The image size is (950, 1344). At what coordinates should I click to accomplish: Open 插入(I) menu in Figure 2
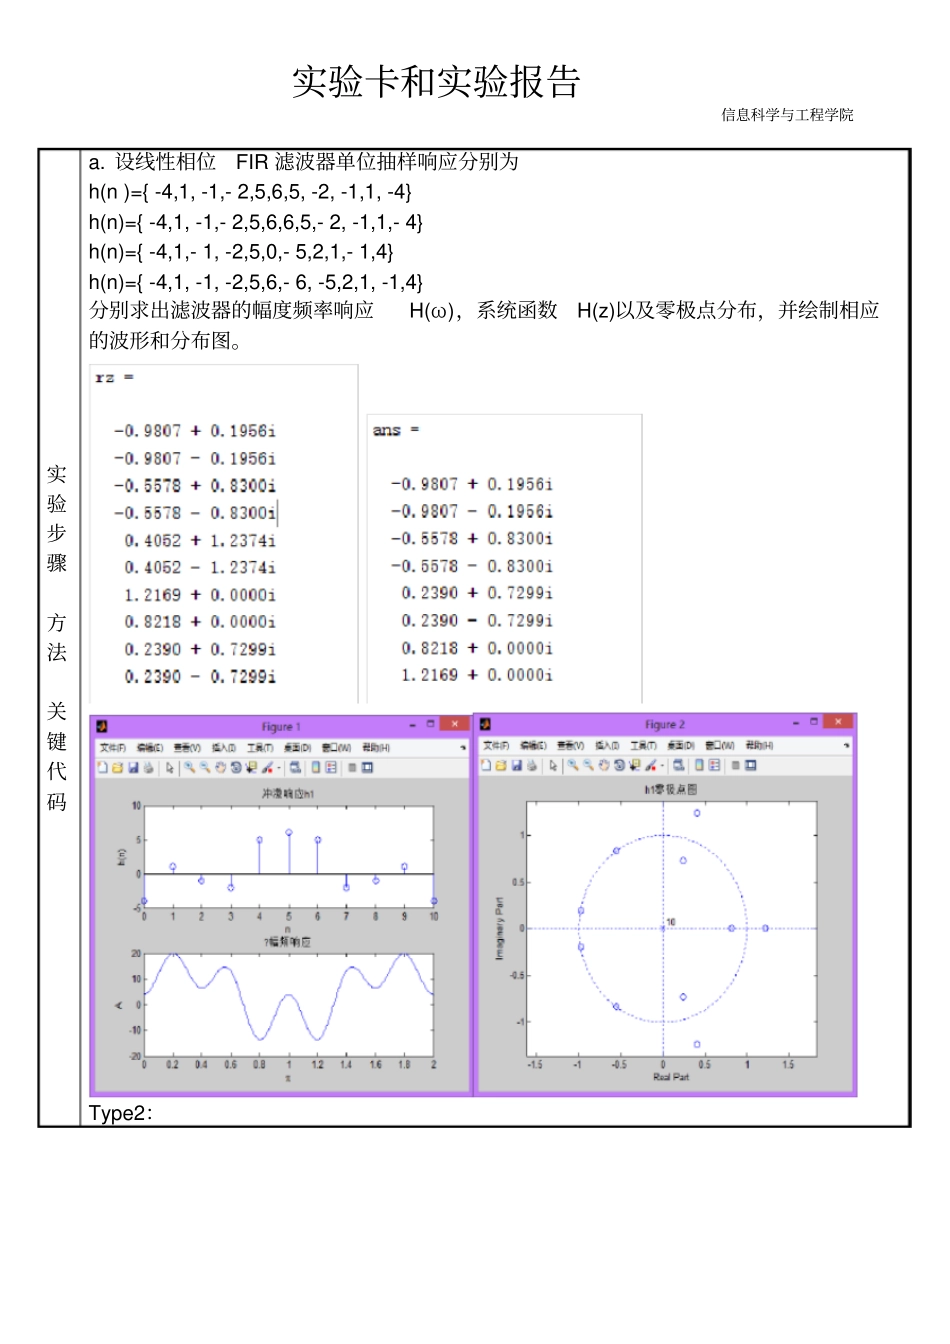(x=607, y=745)
